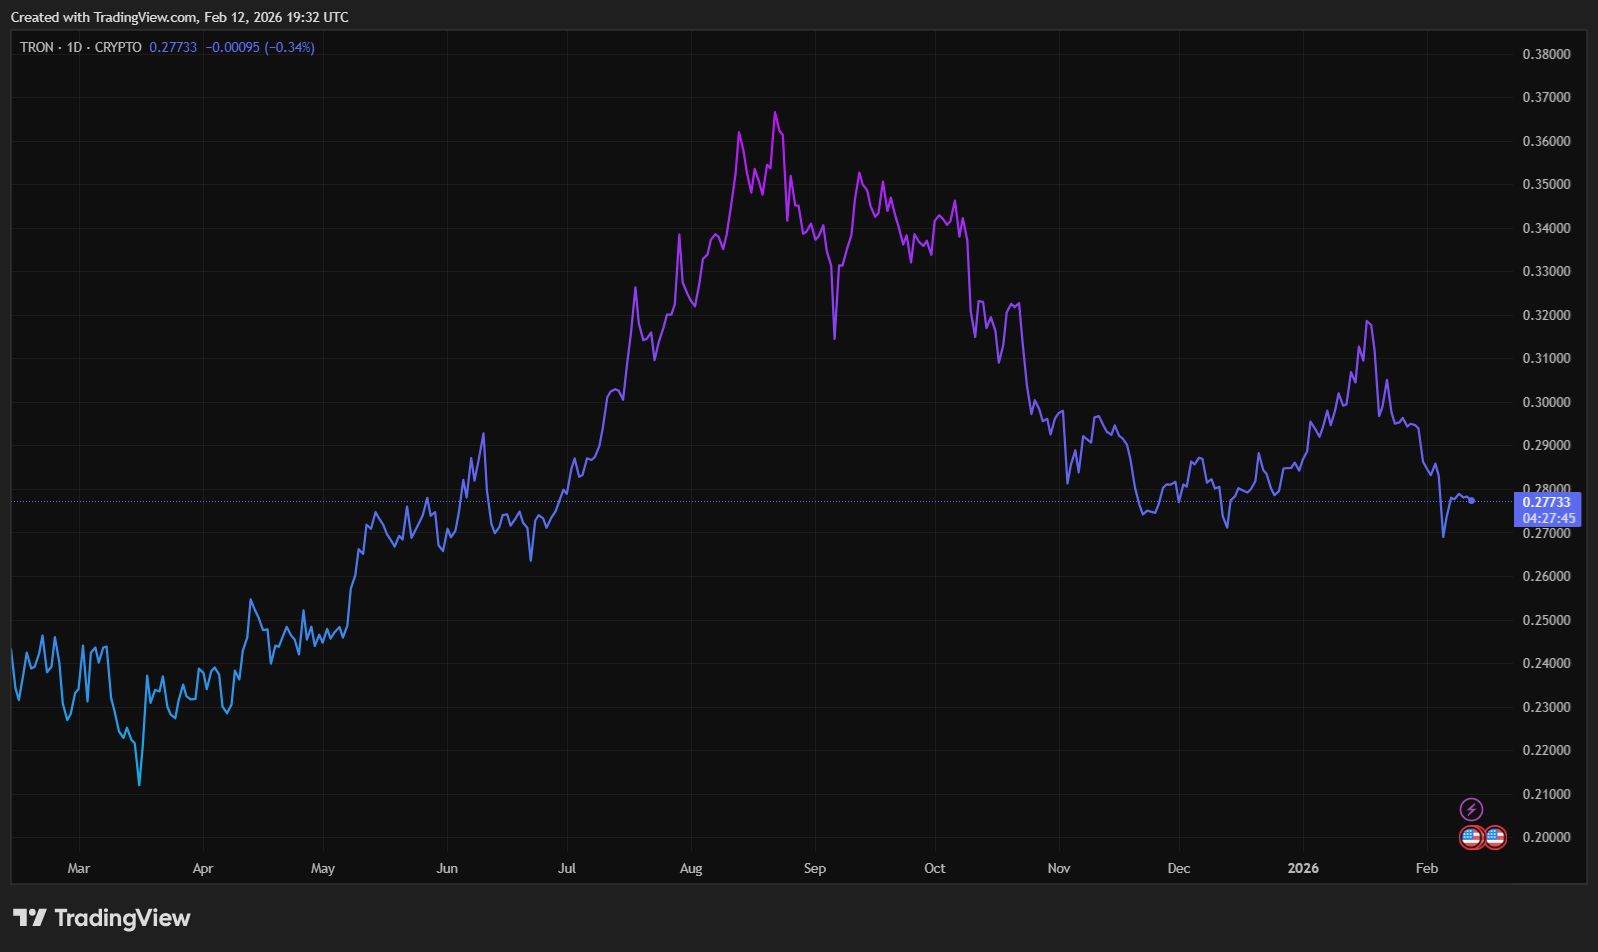Click the Feb label on time axis

(x=1427, y=868)
